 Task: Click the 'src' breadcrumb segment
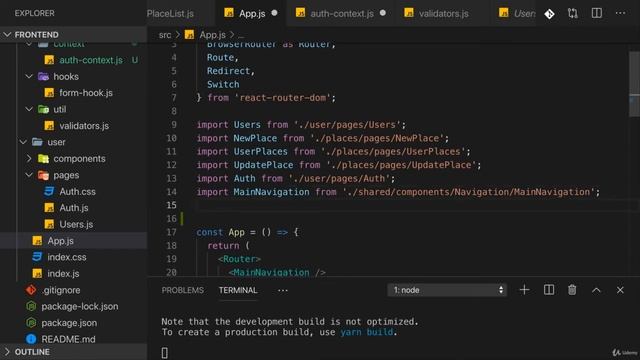pyautogui.click(x=165, y=35)
